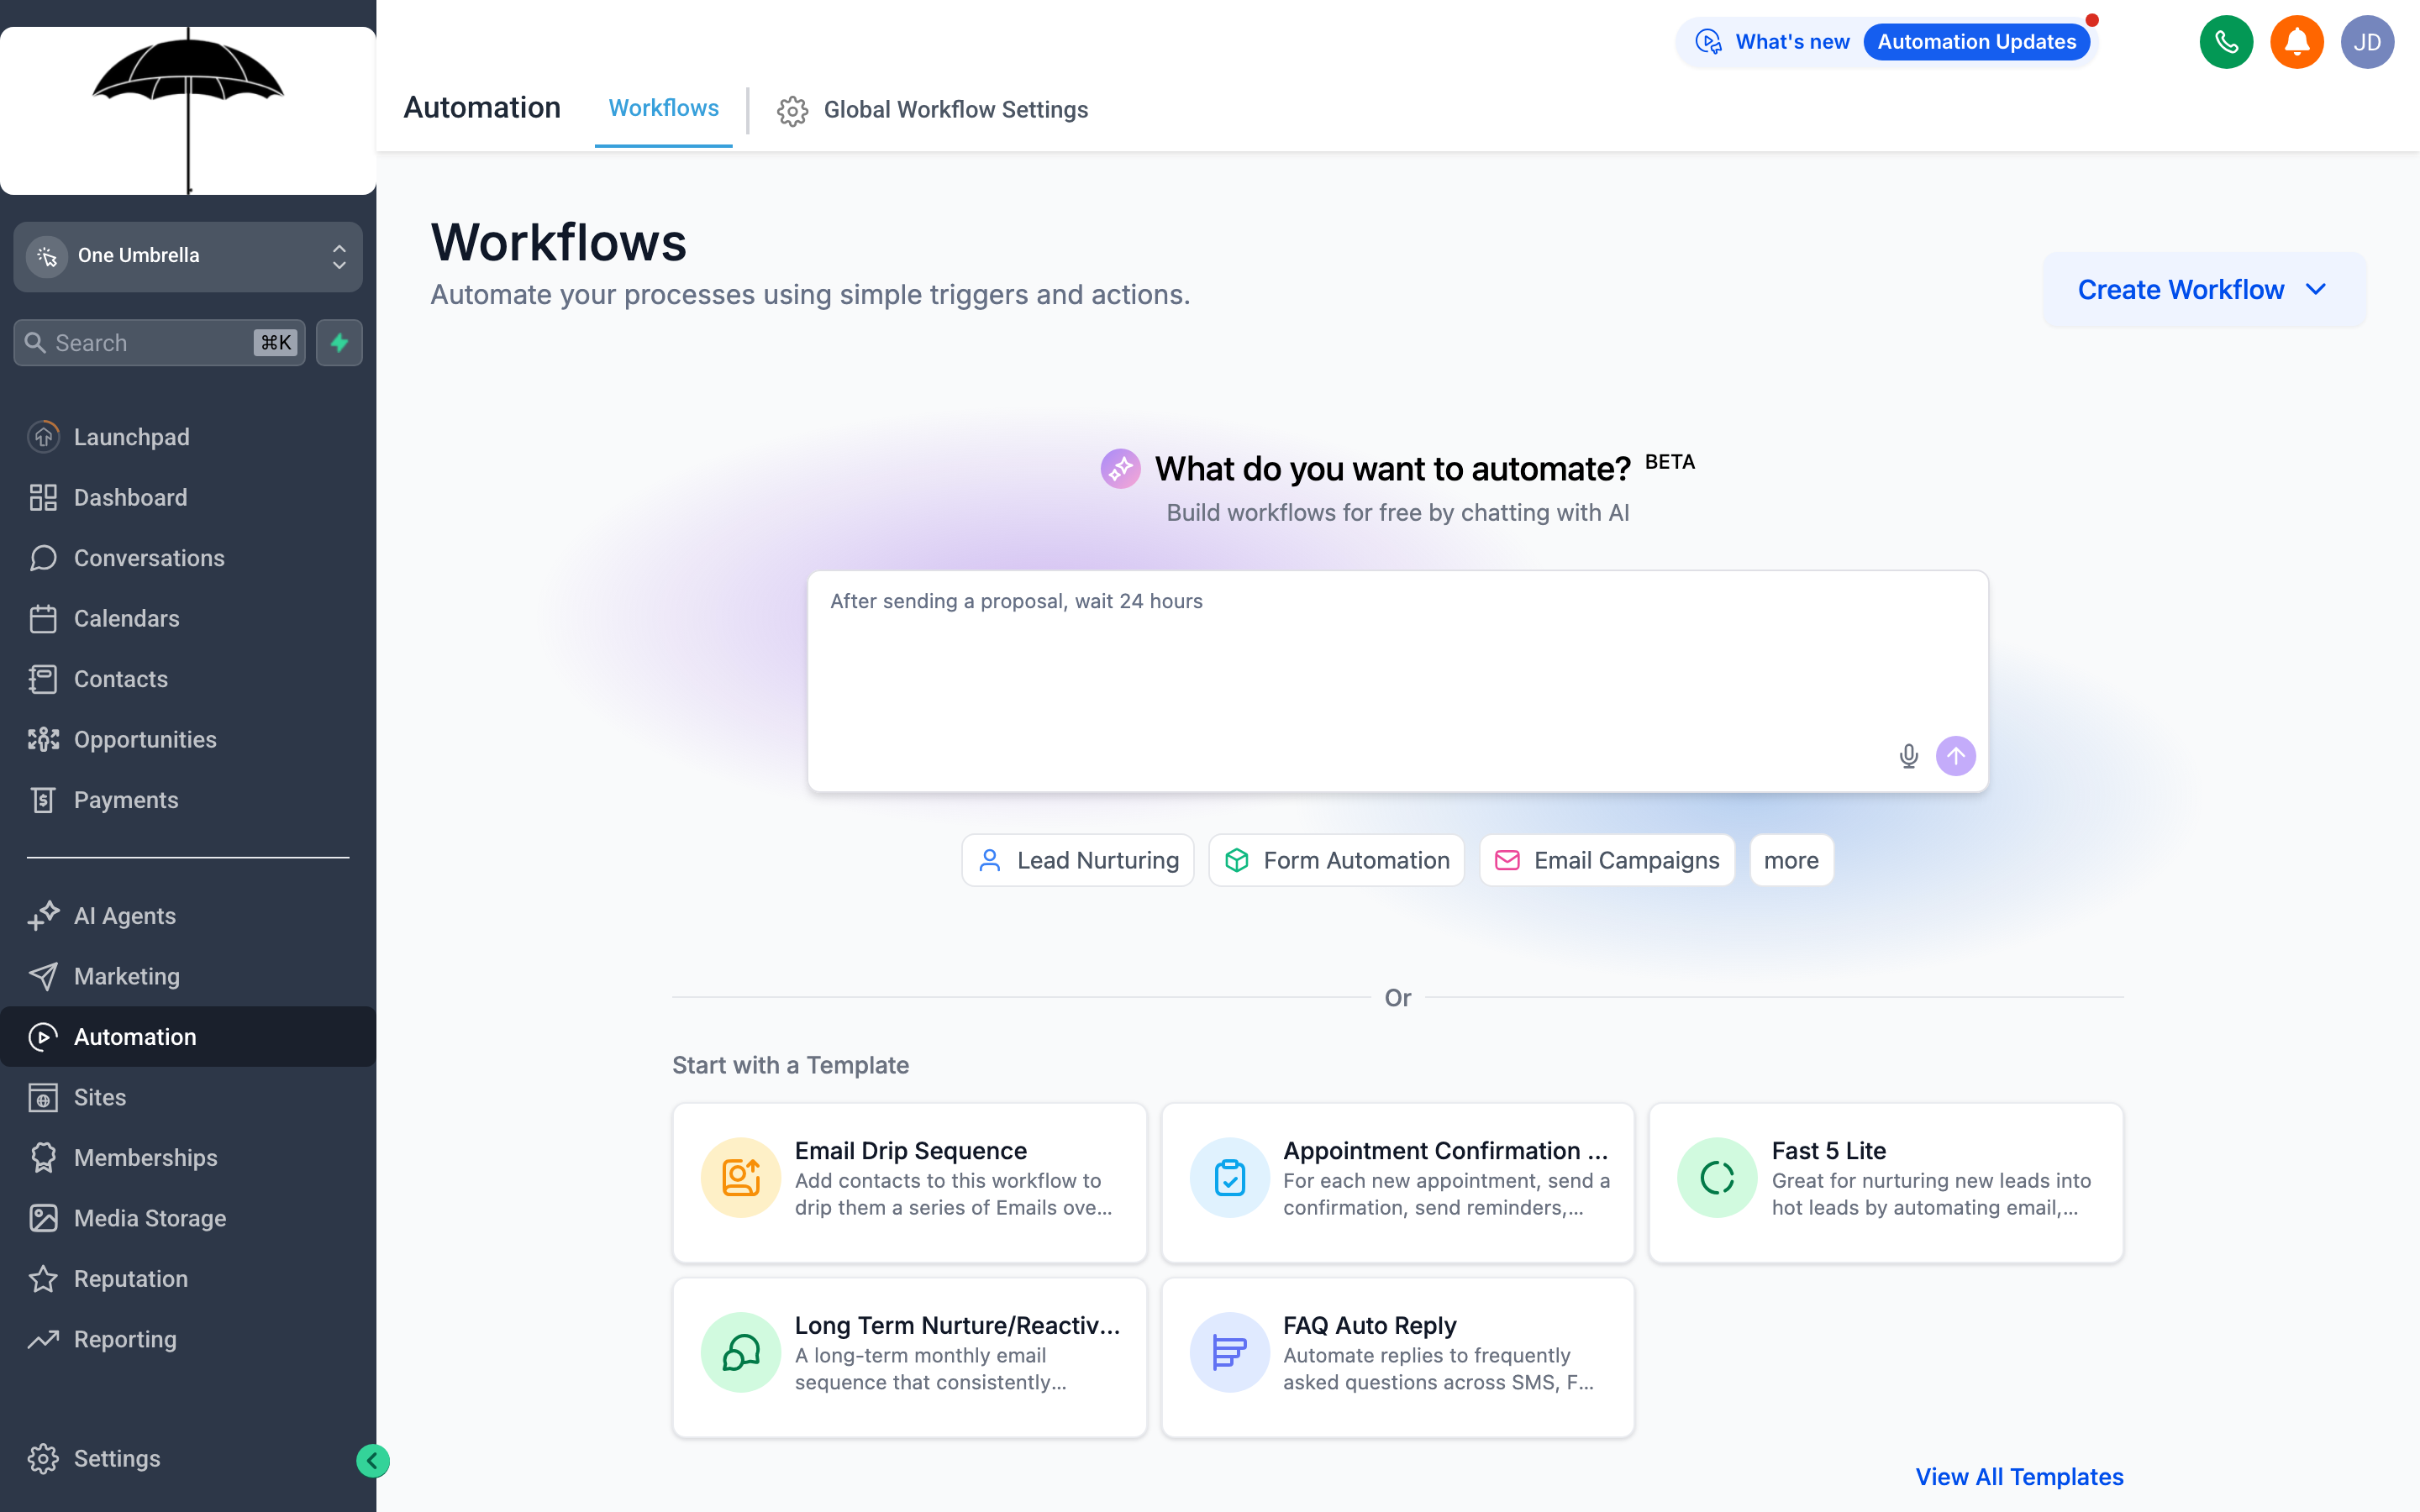The height and width of the screenshot is (1512, 2420).
Task: Click the Marketing paper plane icon
Action: [x=43, y=976]
